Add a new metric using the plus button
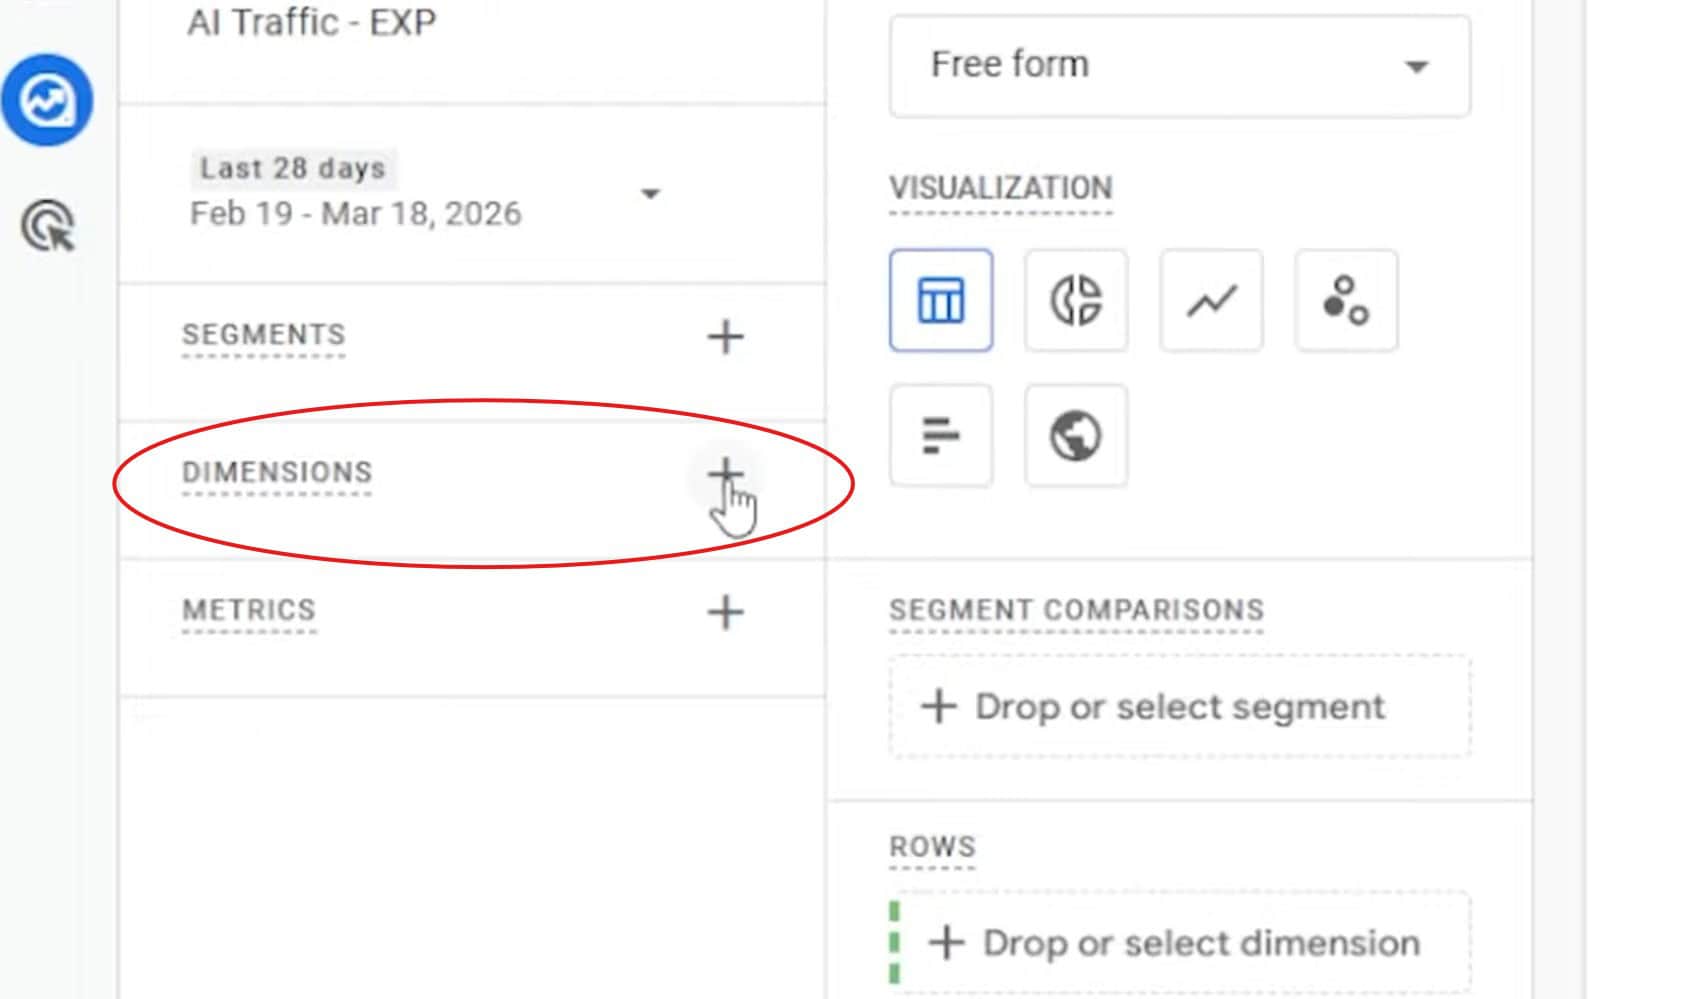 click(x=727, y=612)
